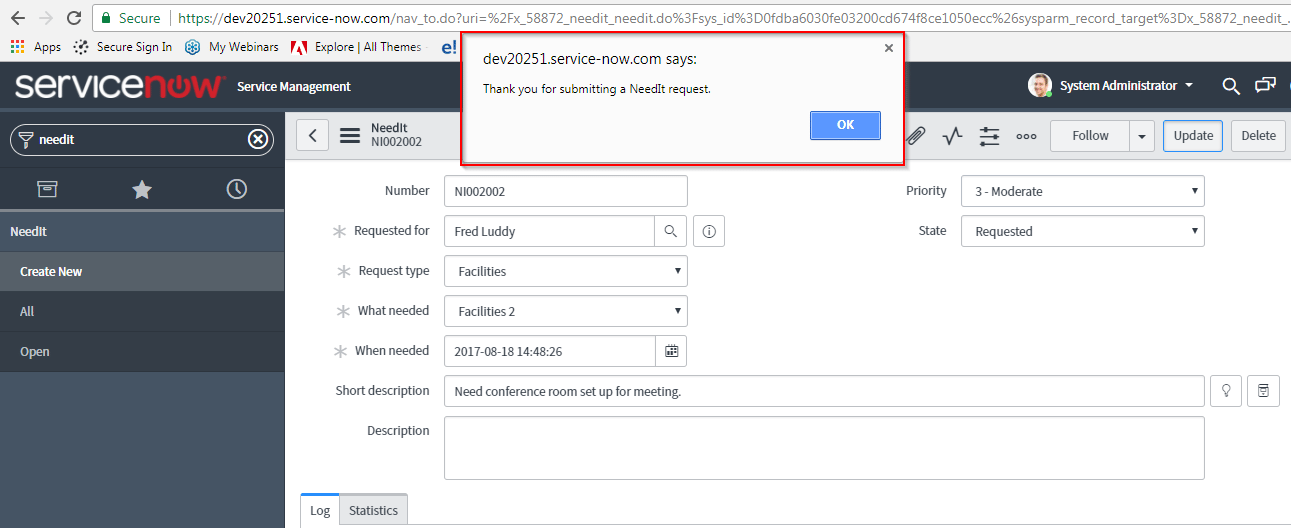
Task: Click the lightbulb suggestion icon
Action: click(x=1226, y=391)
